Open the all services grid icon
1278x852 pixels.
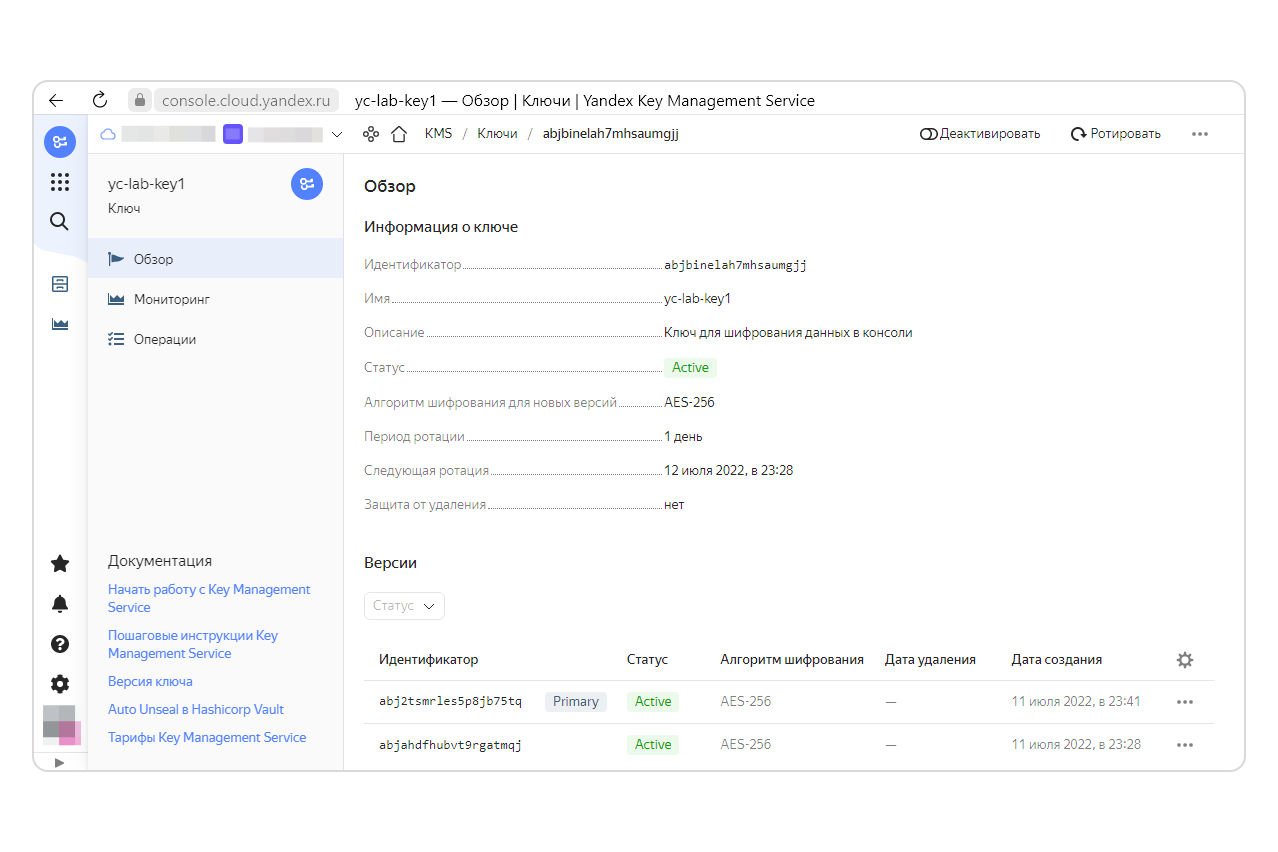[x=60, y=182]
